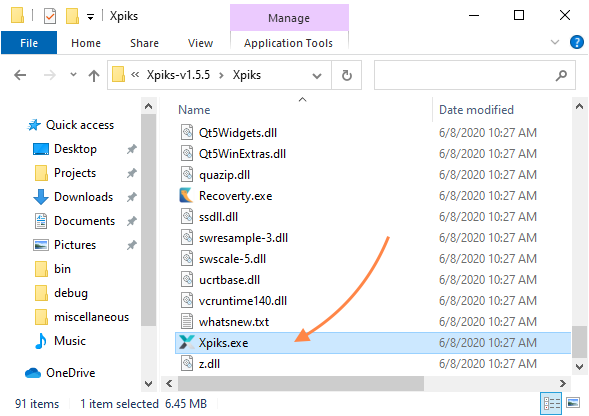Image resolution: width=589 pixels, height=416 pixels.
Task: Click the navigation pane vertical scrollbar thumb
Action: 149,220
